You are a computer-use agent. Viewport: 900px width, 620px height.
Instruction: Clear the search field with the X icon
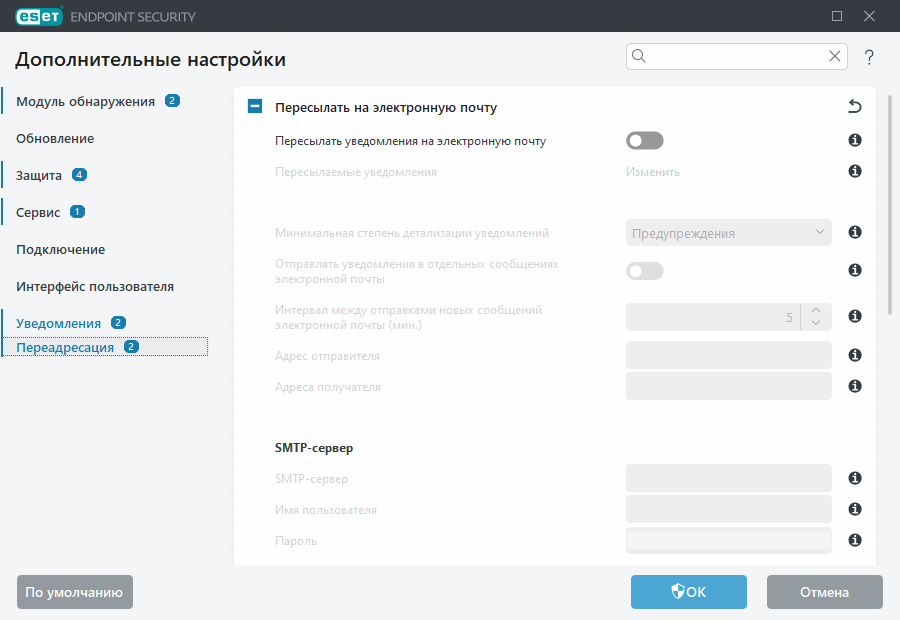click(x=834, y=57)
